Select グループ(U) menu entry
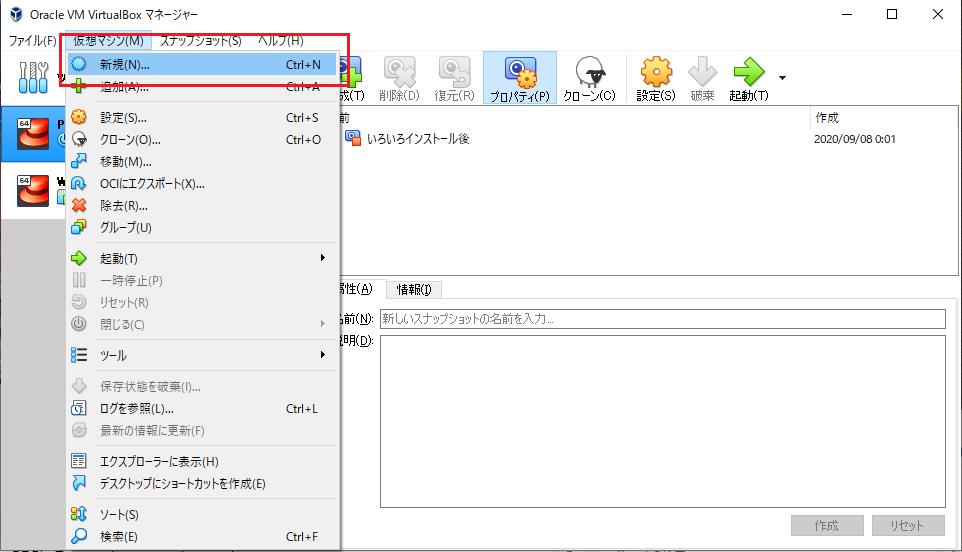 point(202,228)
